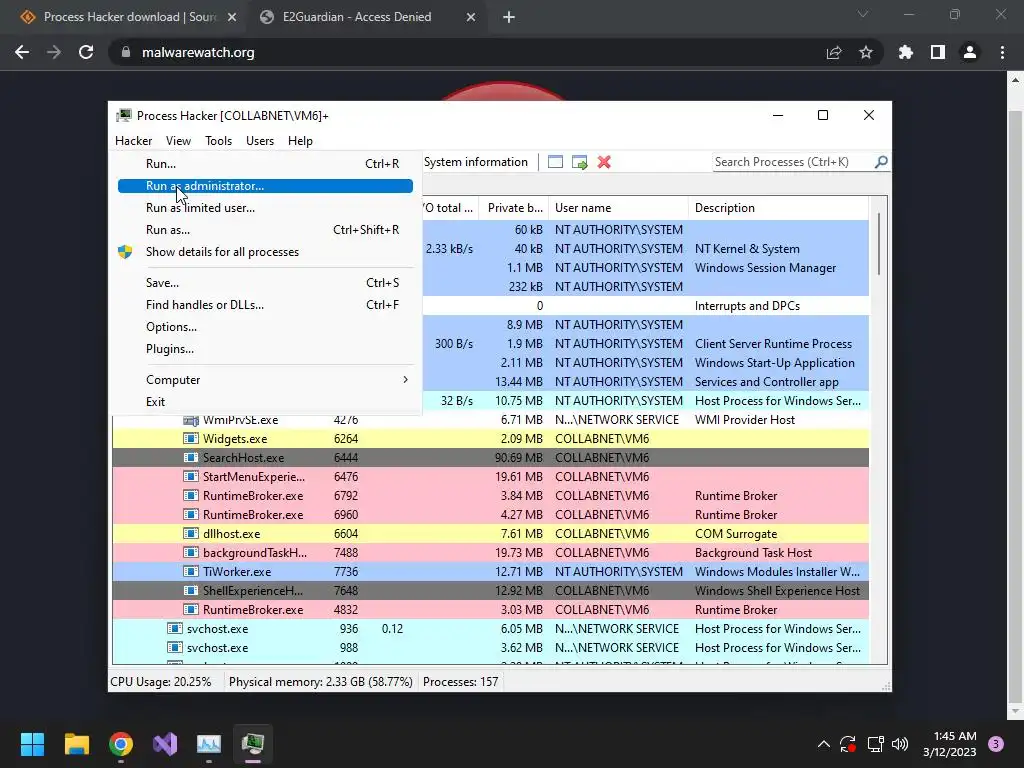Select the backgroundTaskH... process row
The width and height of the screenshot is (1024, 768).
click(x=490, y=552)
